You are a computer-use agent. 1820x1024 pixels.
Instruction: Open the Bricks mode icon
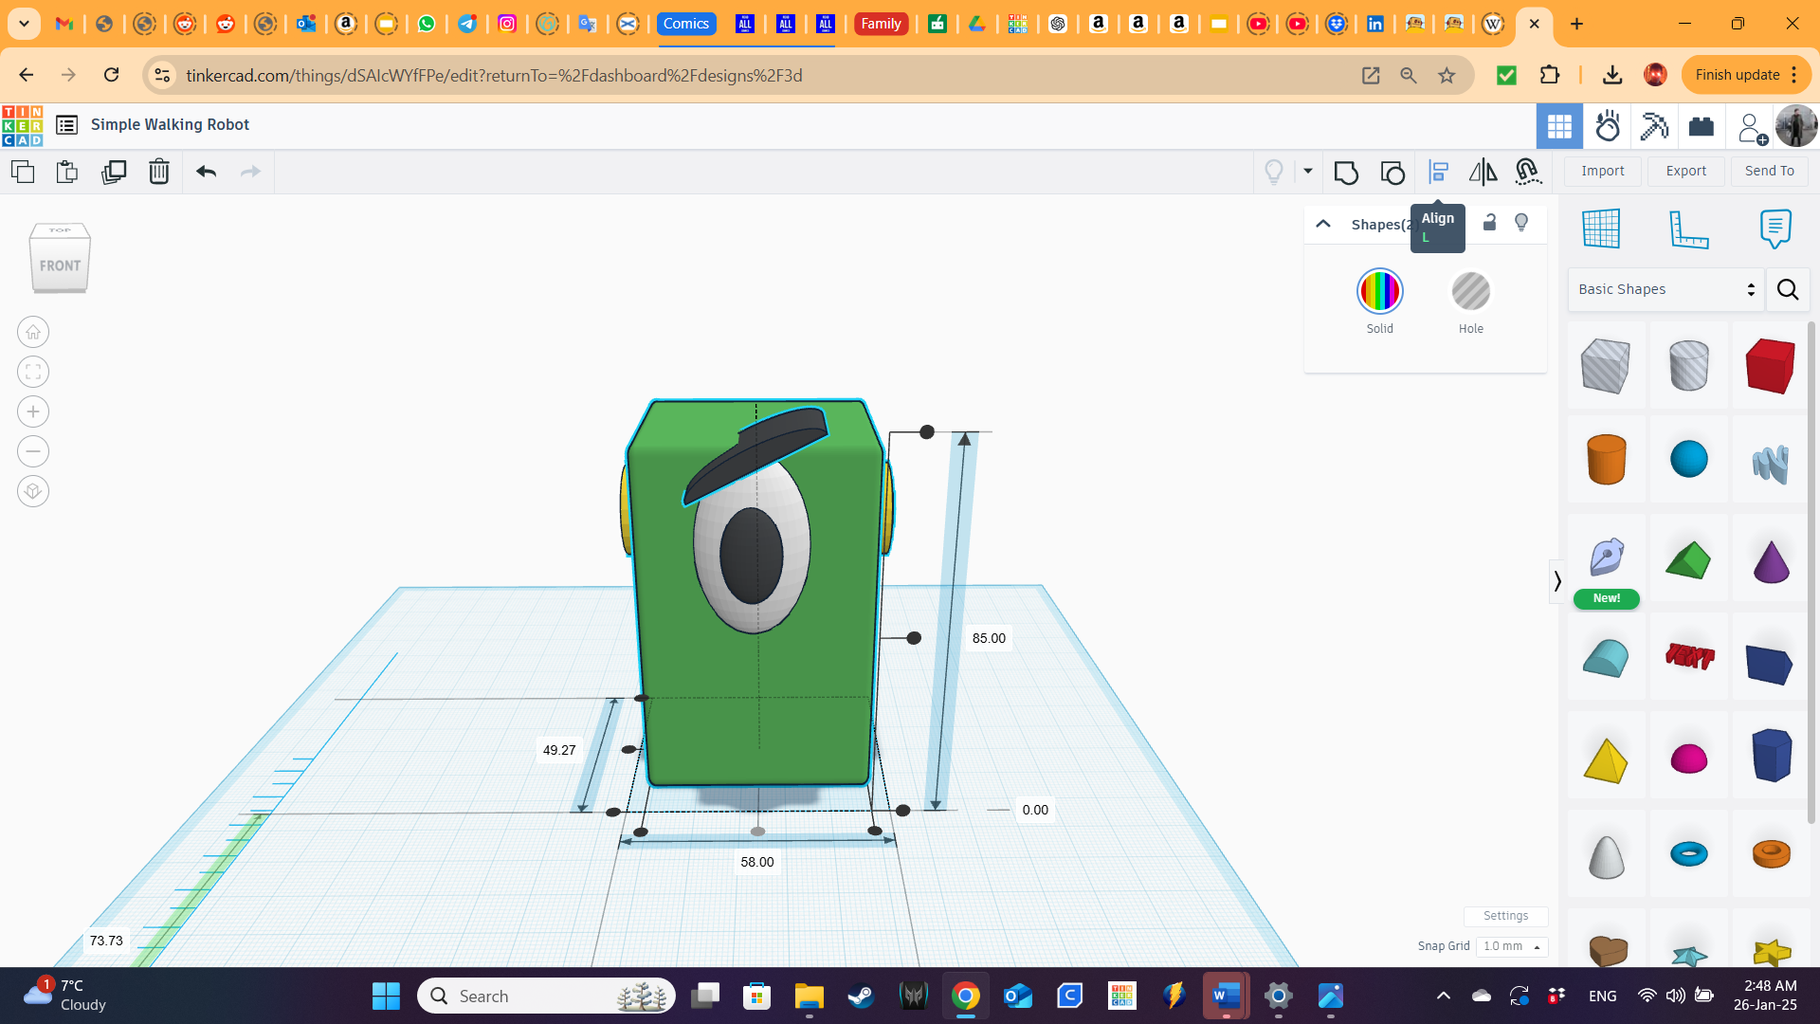1701,126
